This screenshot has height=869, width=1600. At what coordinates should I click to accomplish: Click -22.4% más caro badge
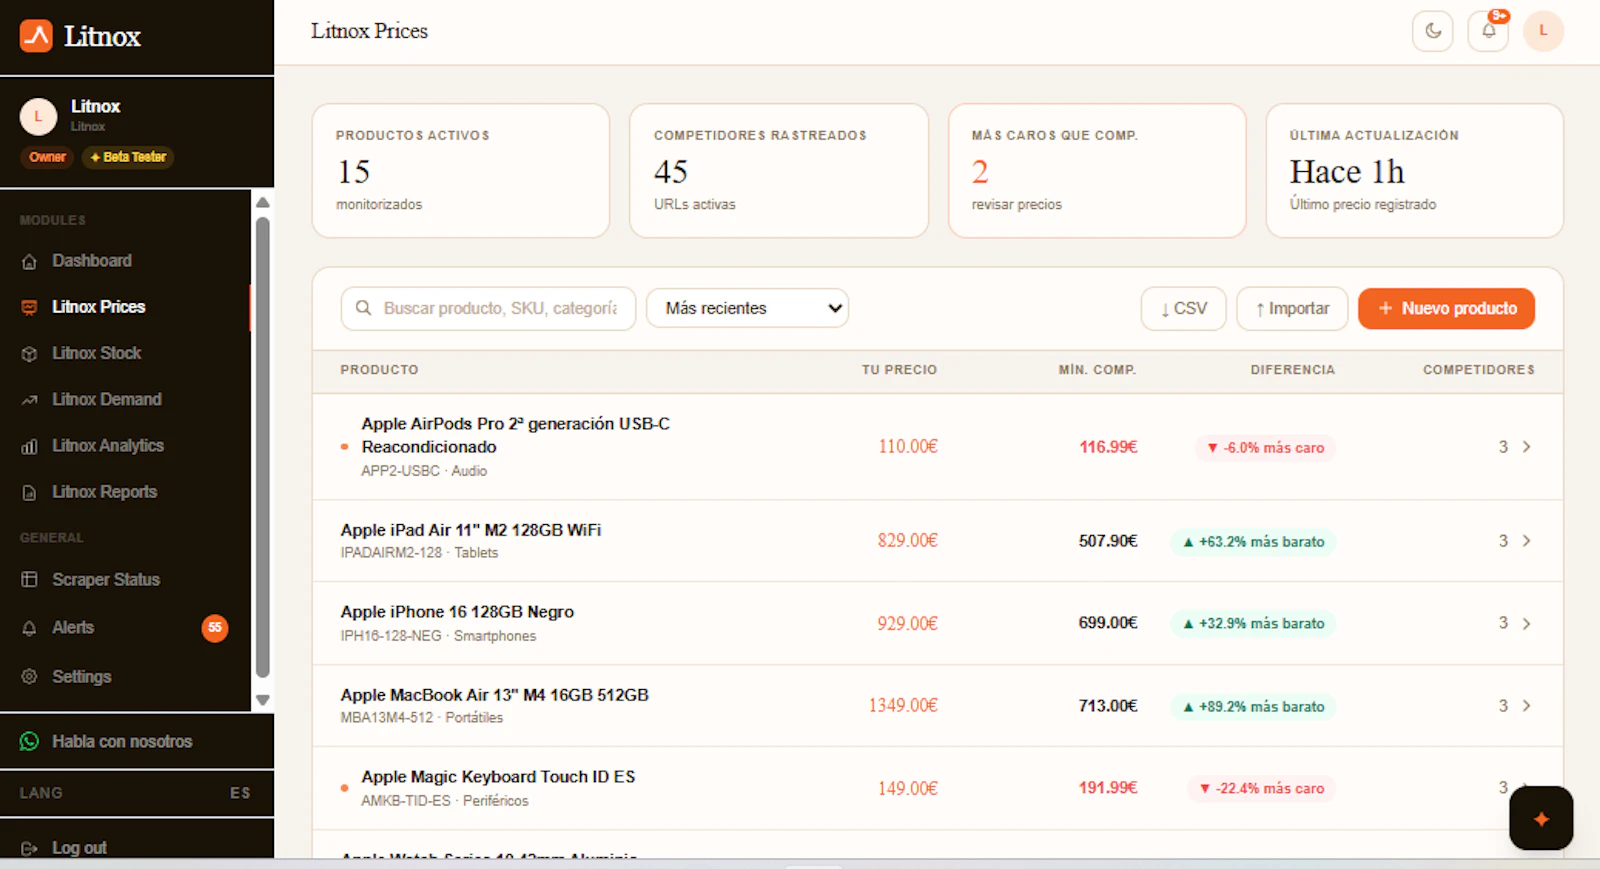(x=1261, y=789)
